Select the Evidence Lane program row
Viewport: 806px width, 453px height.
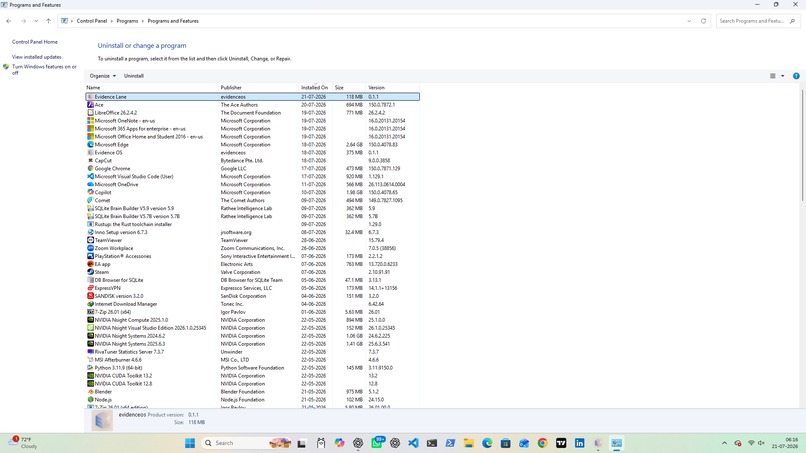coord(252,97)
